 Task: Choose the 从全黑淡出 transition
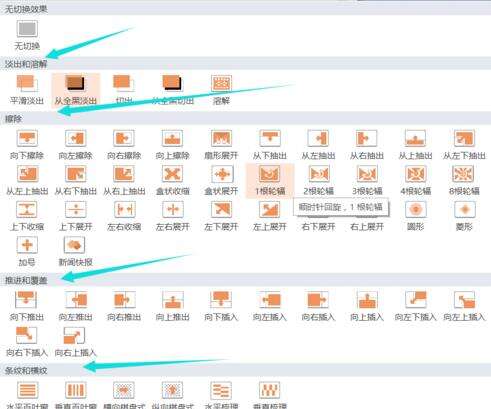(x=76, y=90)
